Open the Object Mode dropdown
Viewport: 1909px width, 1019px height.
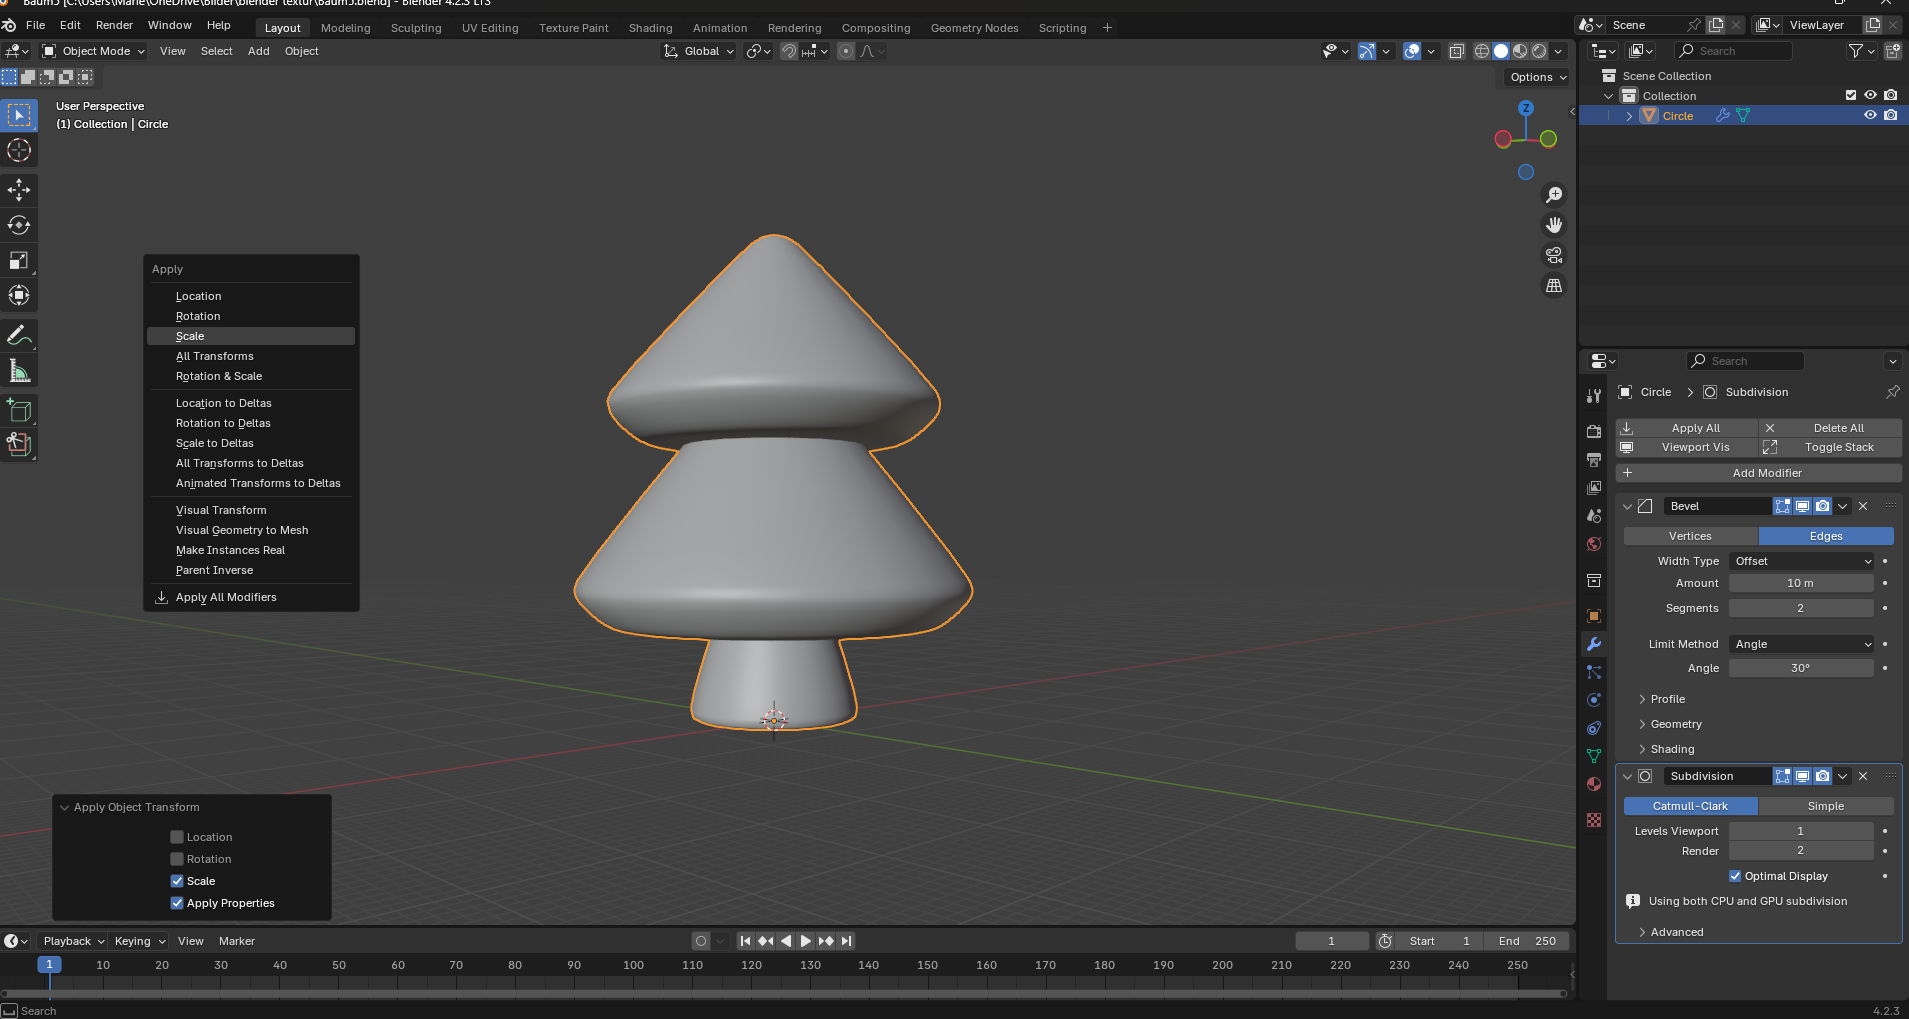click(95, 51)
